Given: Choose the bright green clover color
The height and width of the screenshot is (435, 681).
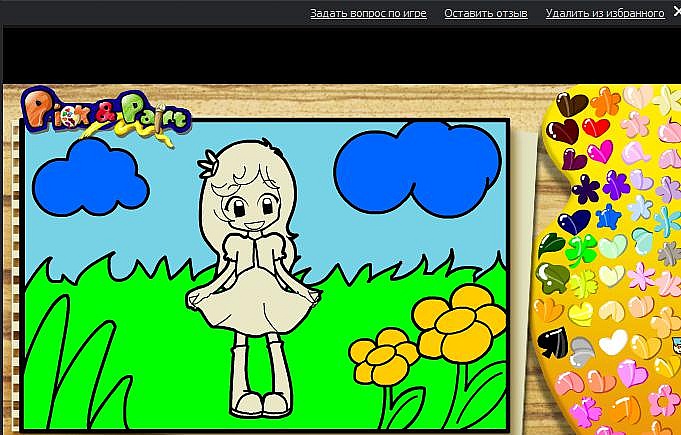Looking at the screenshot, I should (x=581, y=250).
